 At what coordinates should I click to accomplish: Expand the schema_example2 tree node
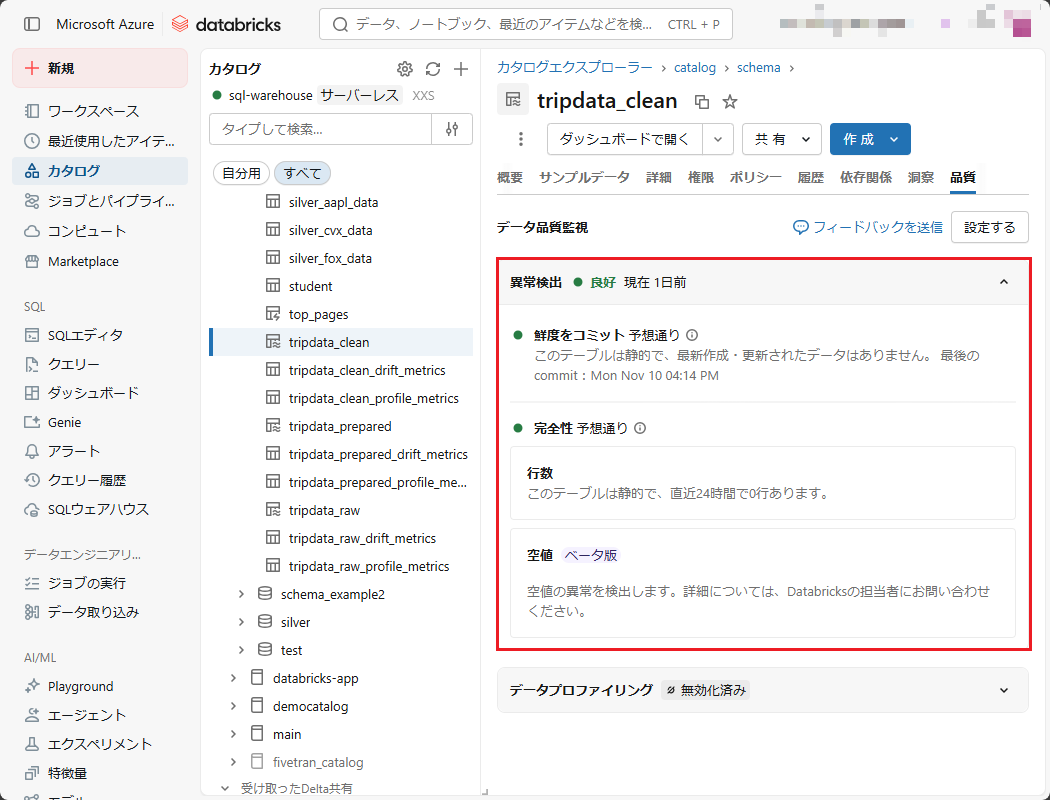[x=241, y=594]
